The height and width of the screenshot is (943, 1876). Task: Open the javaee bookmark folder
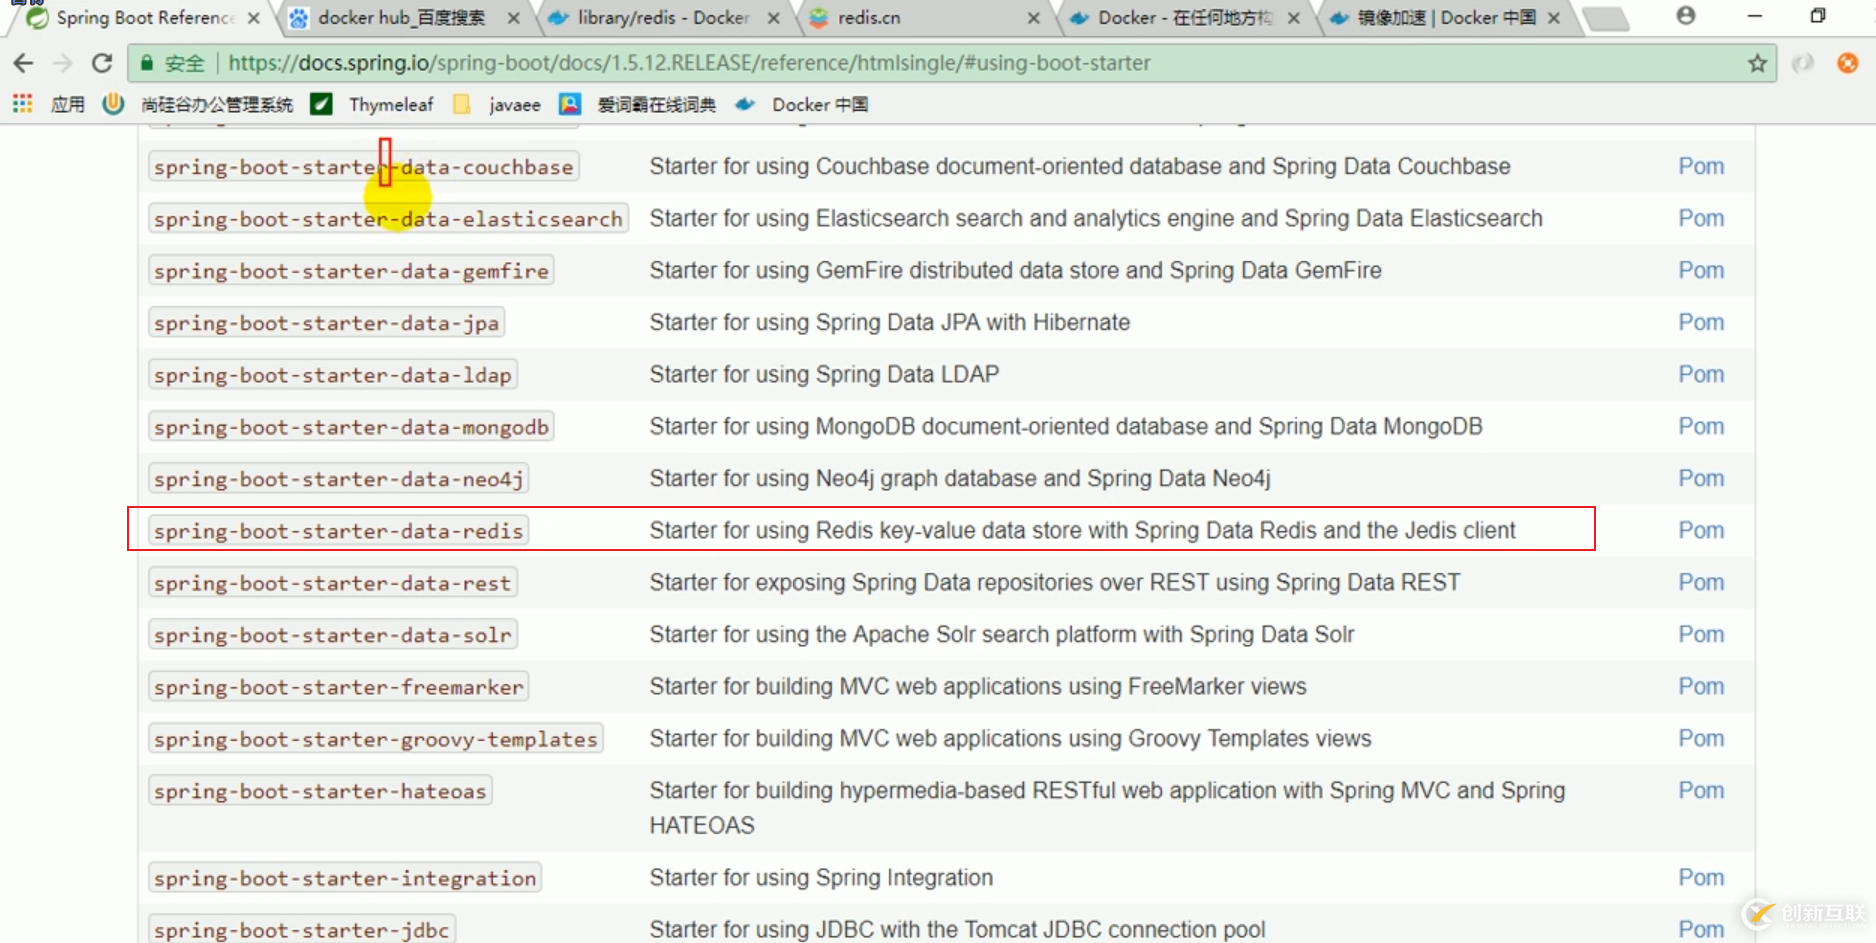tap(513, 104)
